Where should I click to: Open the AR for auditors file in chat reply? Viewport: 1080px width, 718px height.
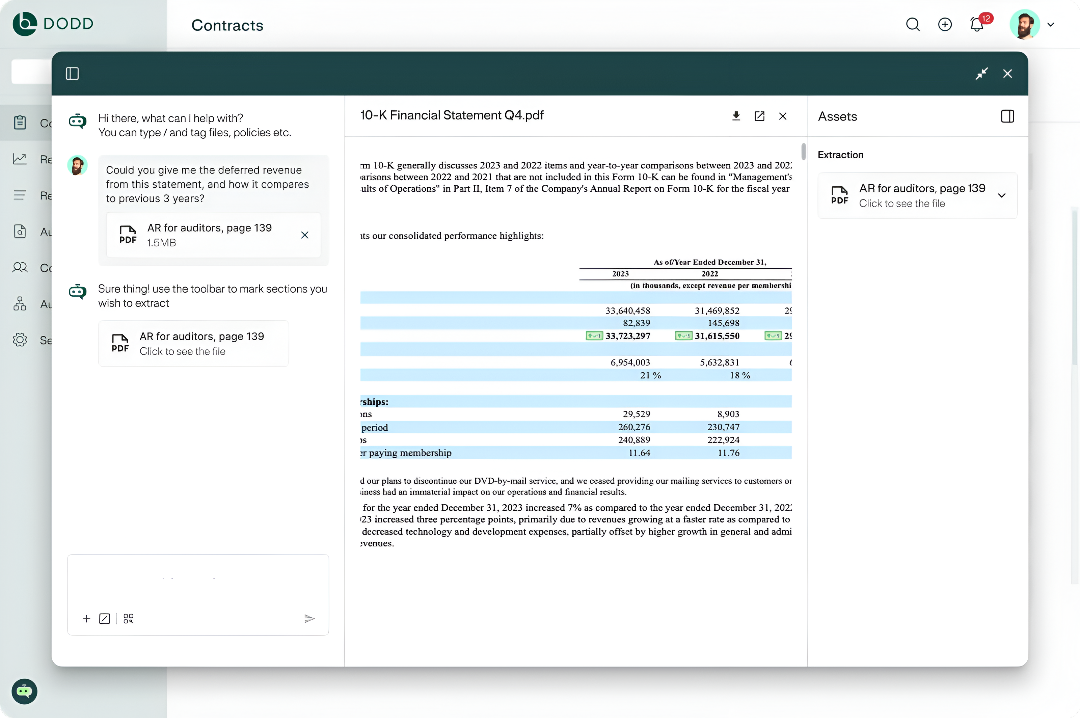(x=193, y=343)
